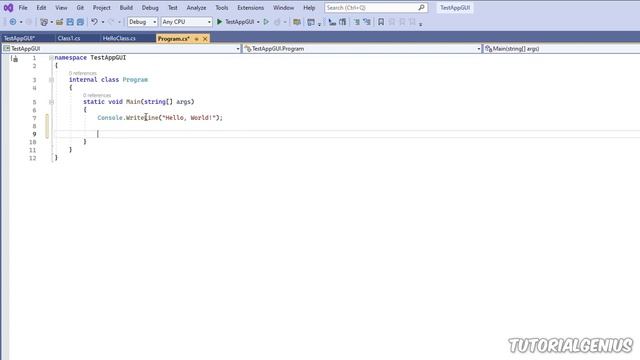Screen dimensions: 640x360
Task: Expand the startup project arrow next to TestAppGUI
Action: [258, 22]
